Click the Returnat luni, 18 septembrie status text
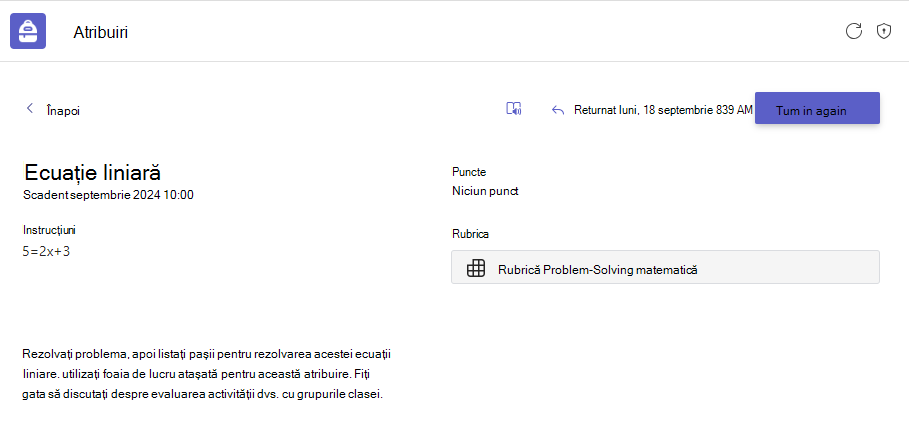 [663, 110]
